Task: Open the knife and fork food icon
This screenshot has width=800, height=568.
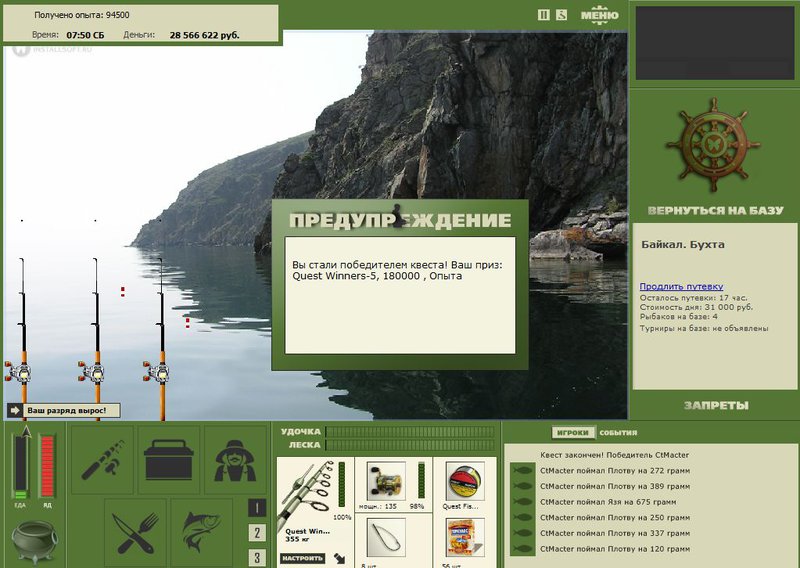Action: point(135,533)
